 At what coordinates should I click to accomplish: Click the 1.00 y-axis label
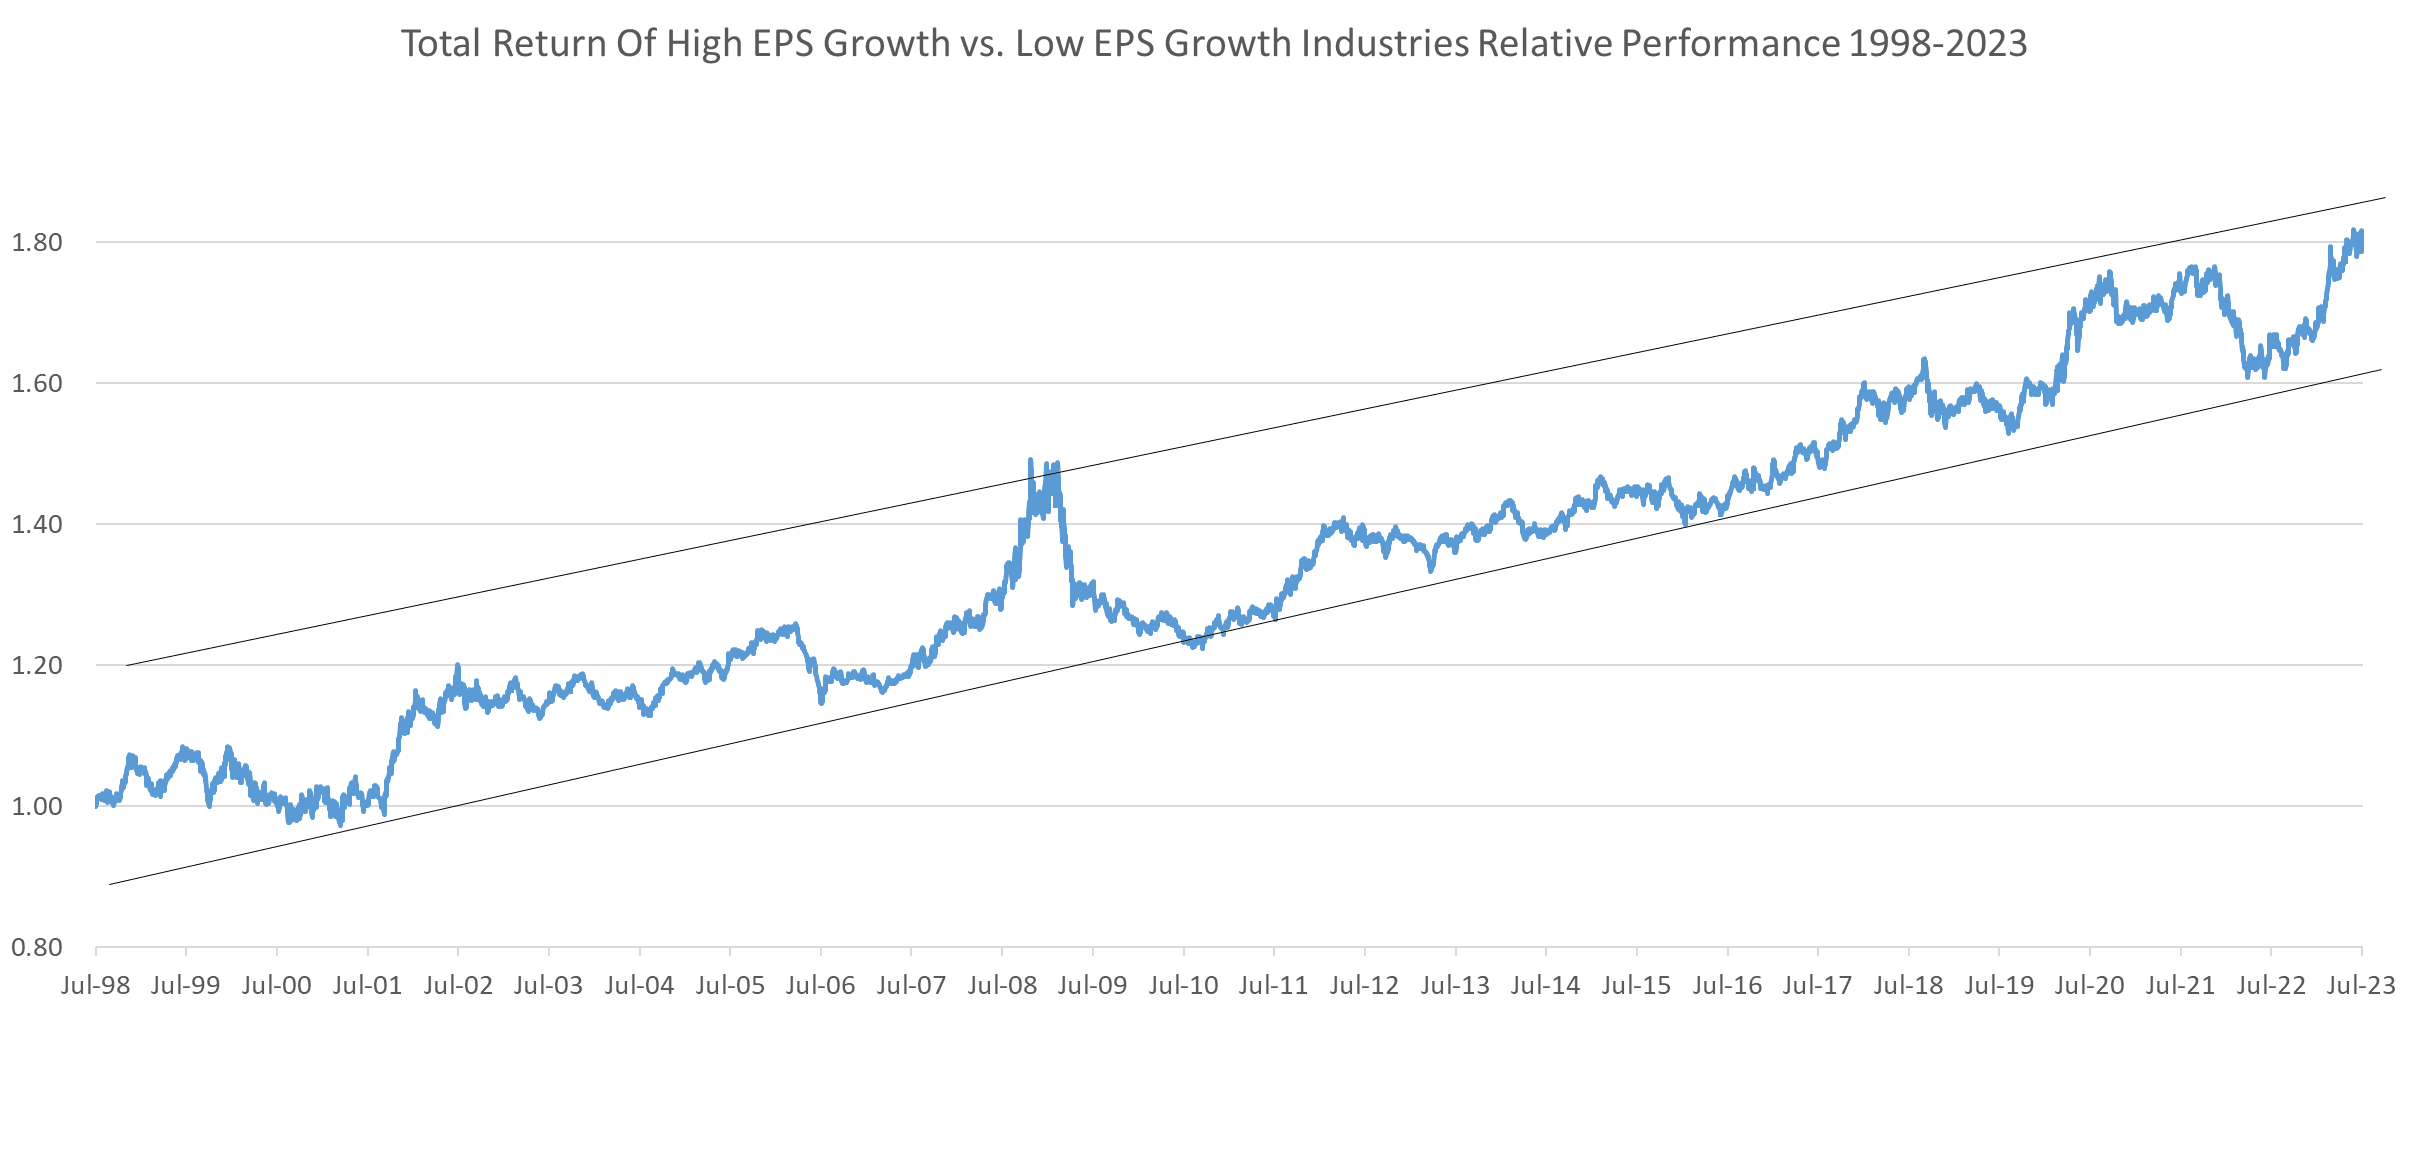pyautogui.click(x=36, y=806)
